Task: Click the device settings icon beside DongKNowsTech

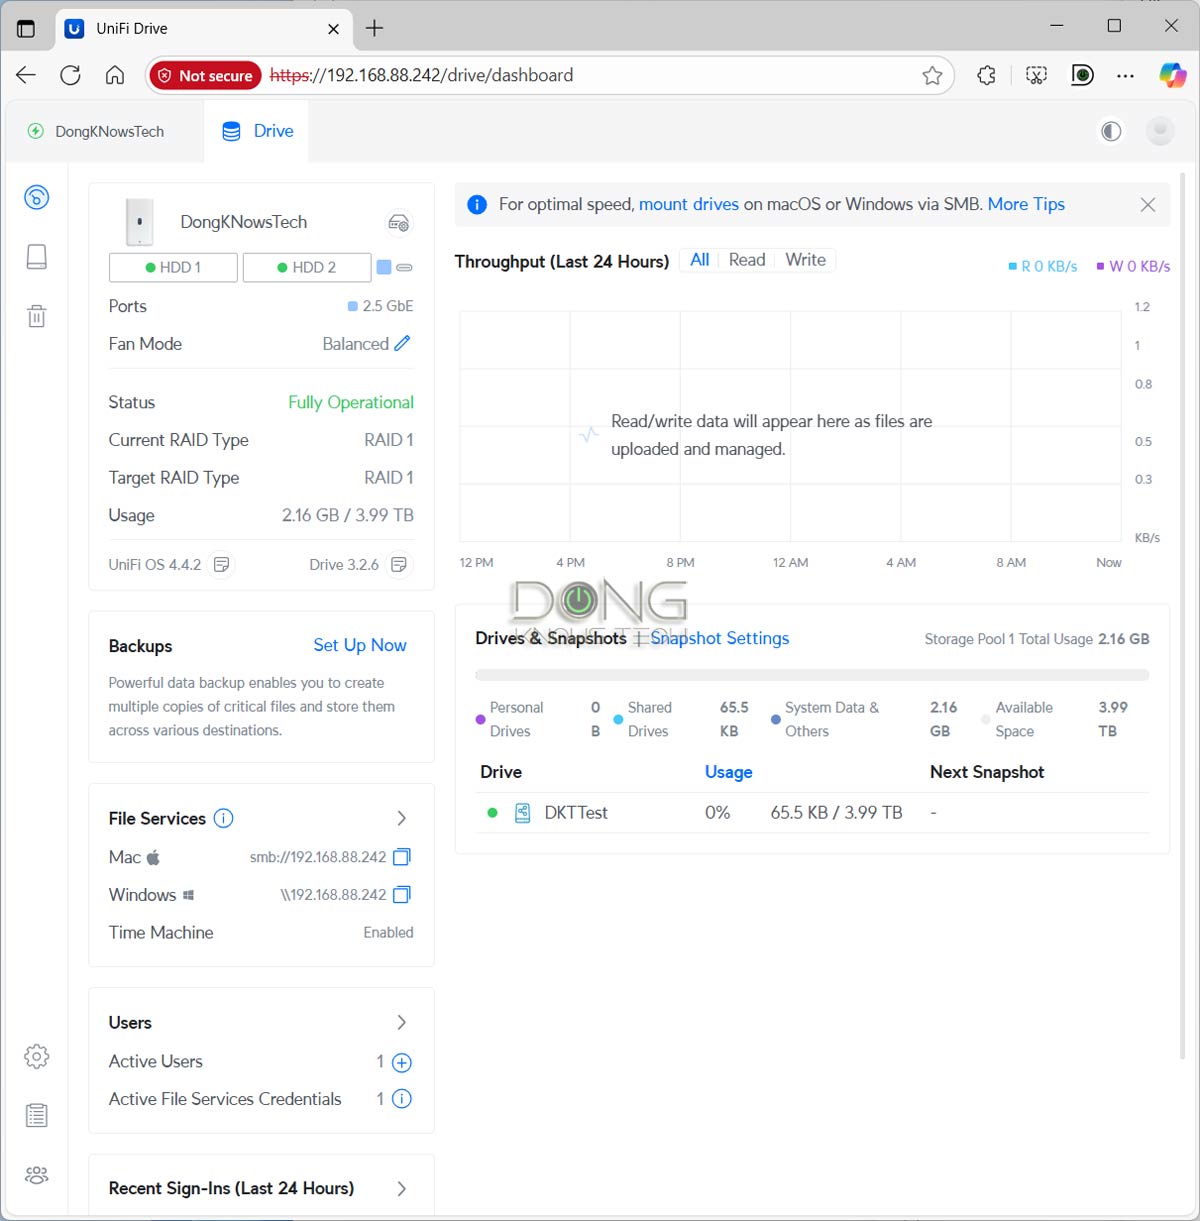Action: click(x=398, y=222)
